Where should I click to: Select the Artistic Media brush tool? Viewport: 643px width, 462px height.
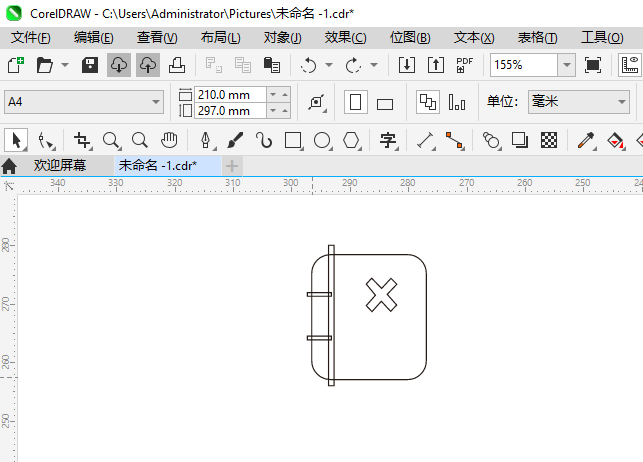point(235,140)
